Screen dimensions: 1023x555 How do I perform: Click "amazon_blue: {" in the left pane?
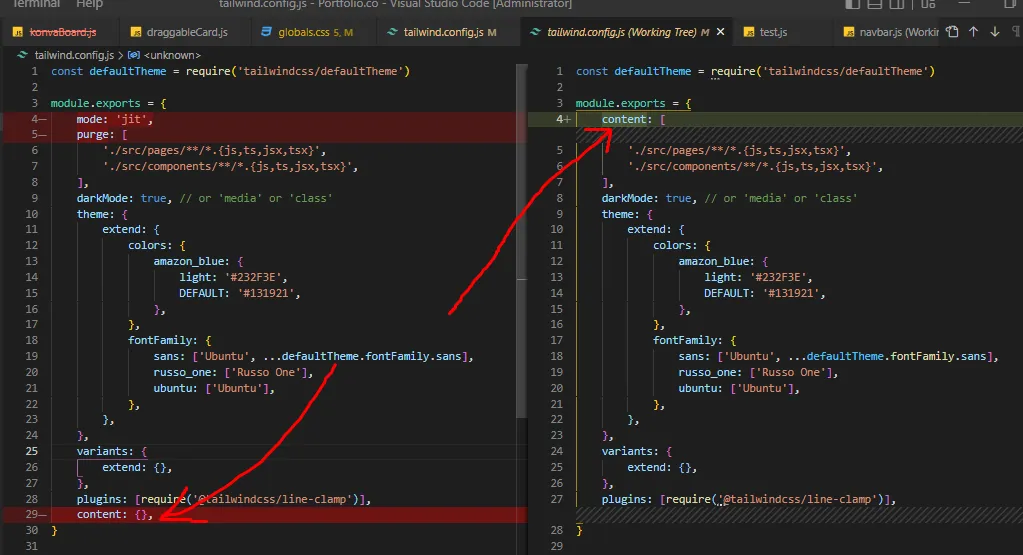198,262
